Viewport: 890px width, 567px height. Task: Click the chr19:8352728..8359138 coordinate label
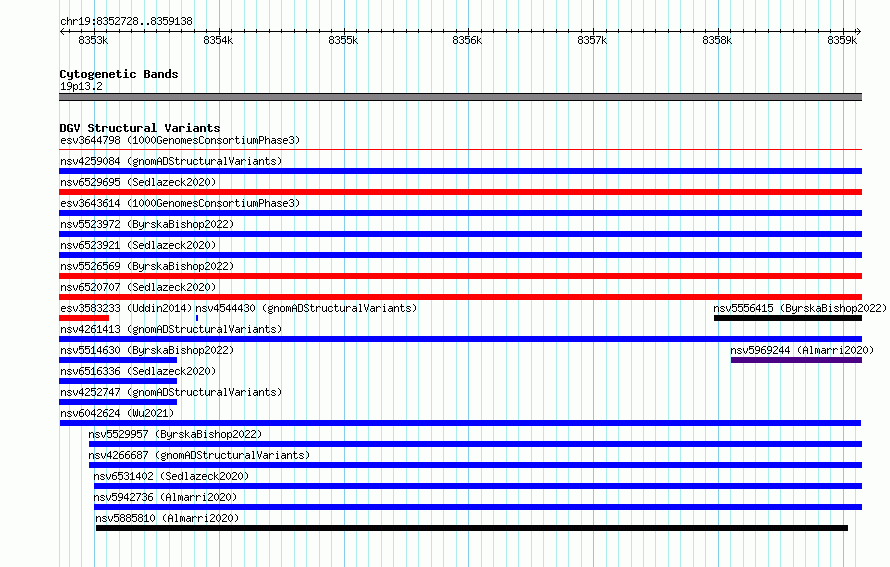point(127,21)
